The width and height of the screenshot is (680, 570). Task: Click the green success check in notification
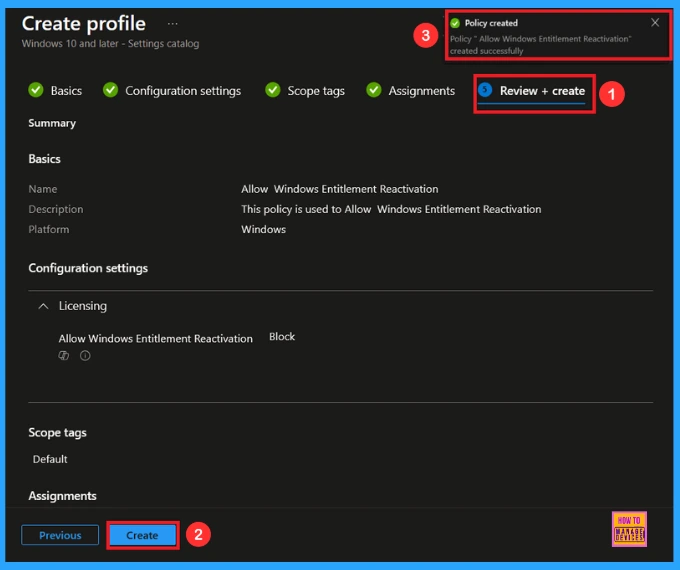click(455, 23)
